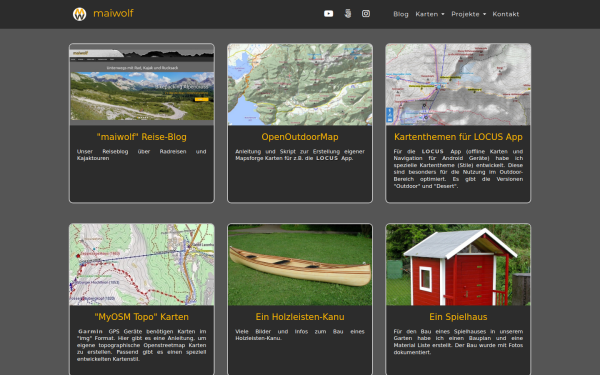Open the YouTube channel icon

[328, 14]
